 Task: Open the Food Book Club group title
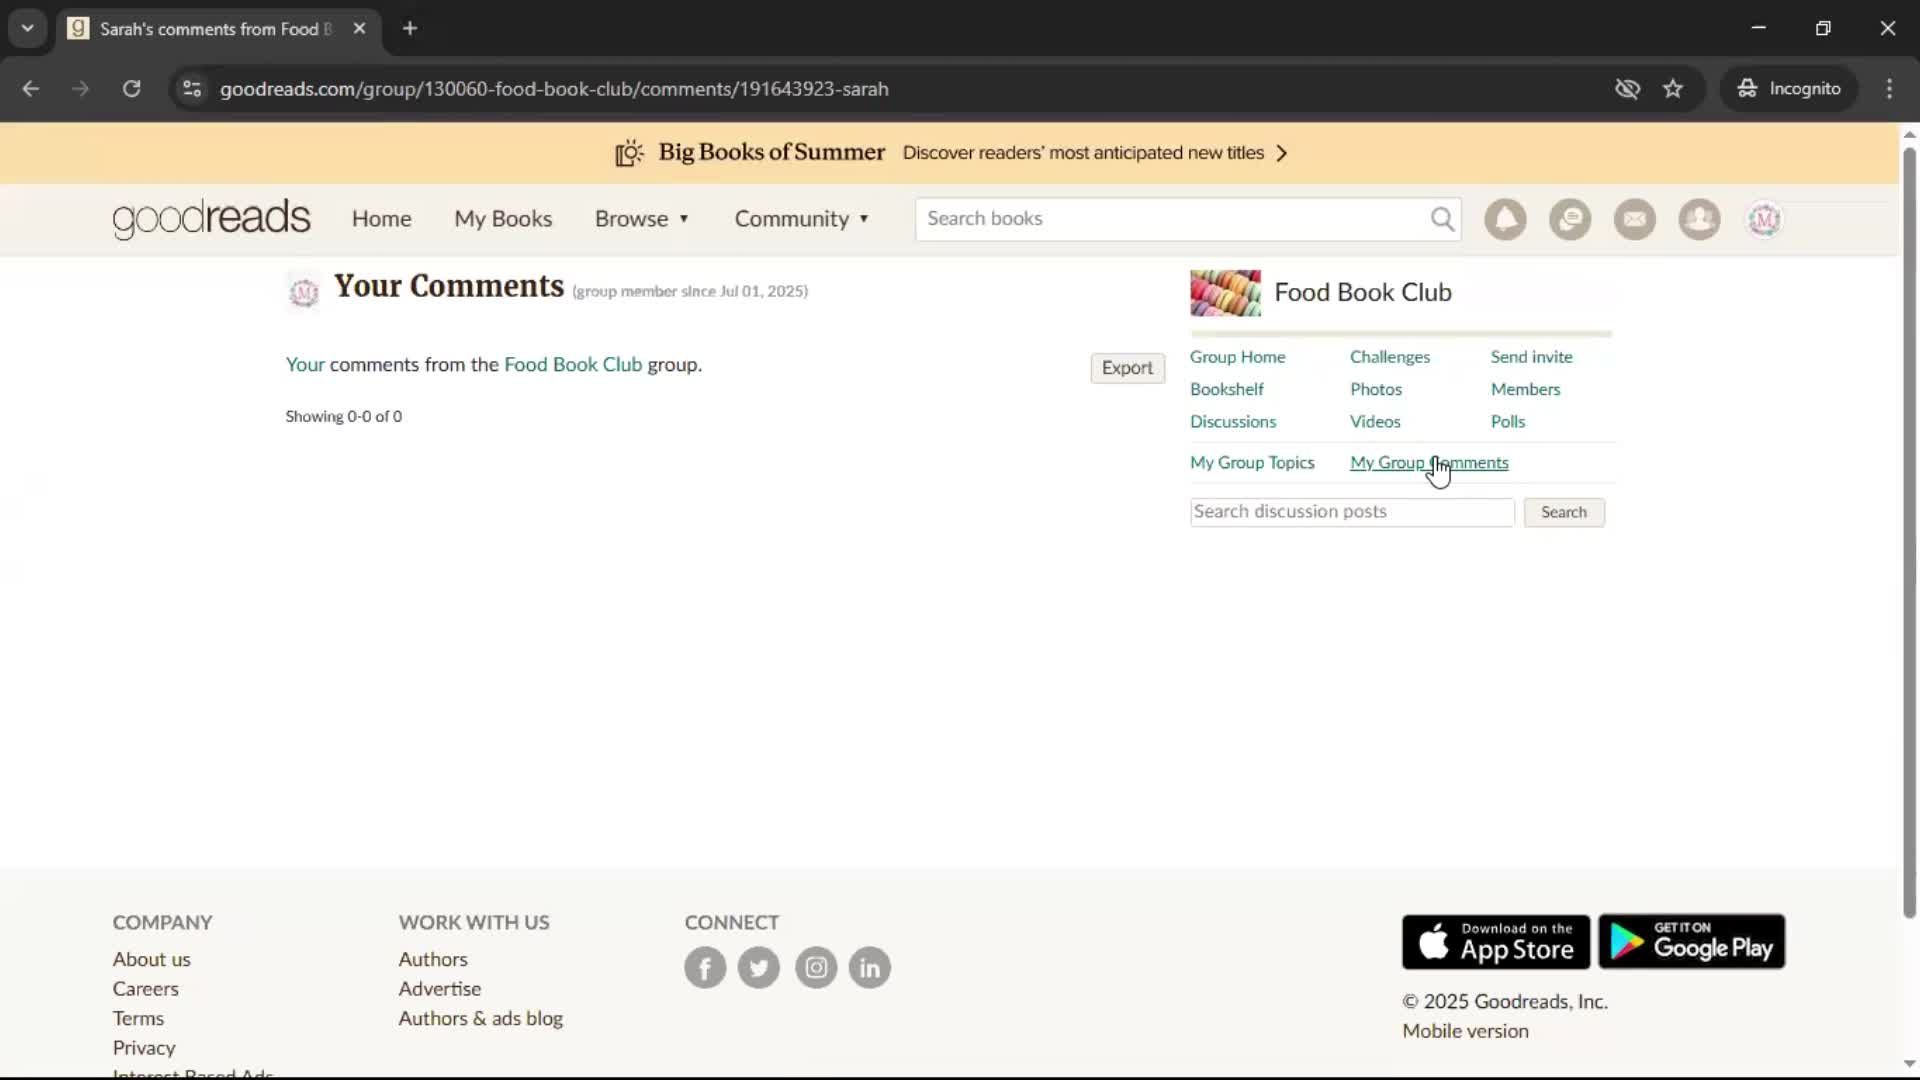click(1363, 293)
